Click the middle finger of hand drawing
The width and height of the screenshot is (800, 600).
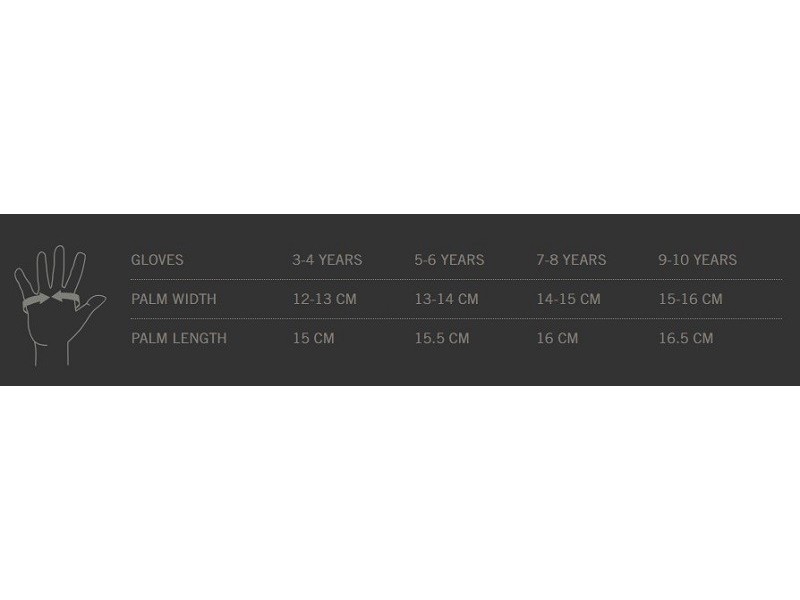click(x=59, y=267)
